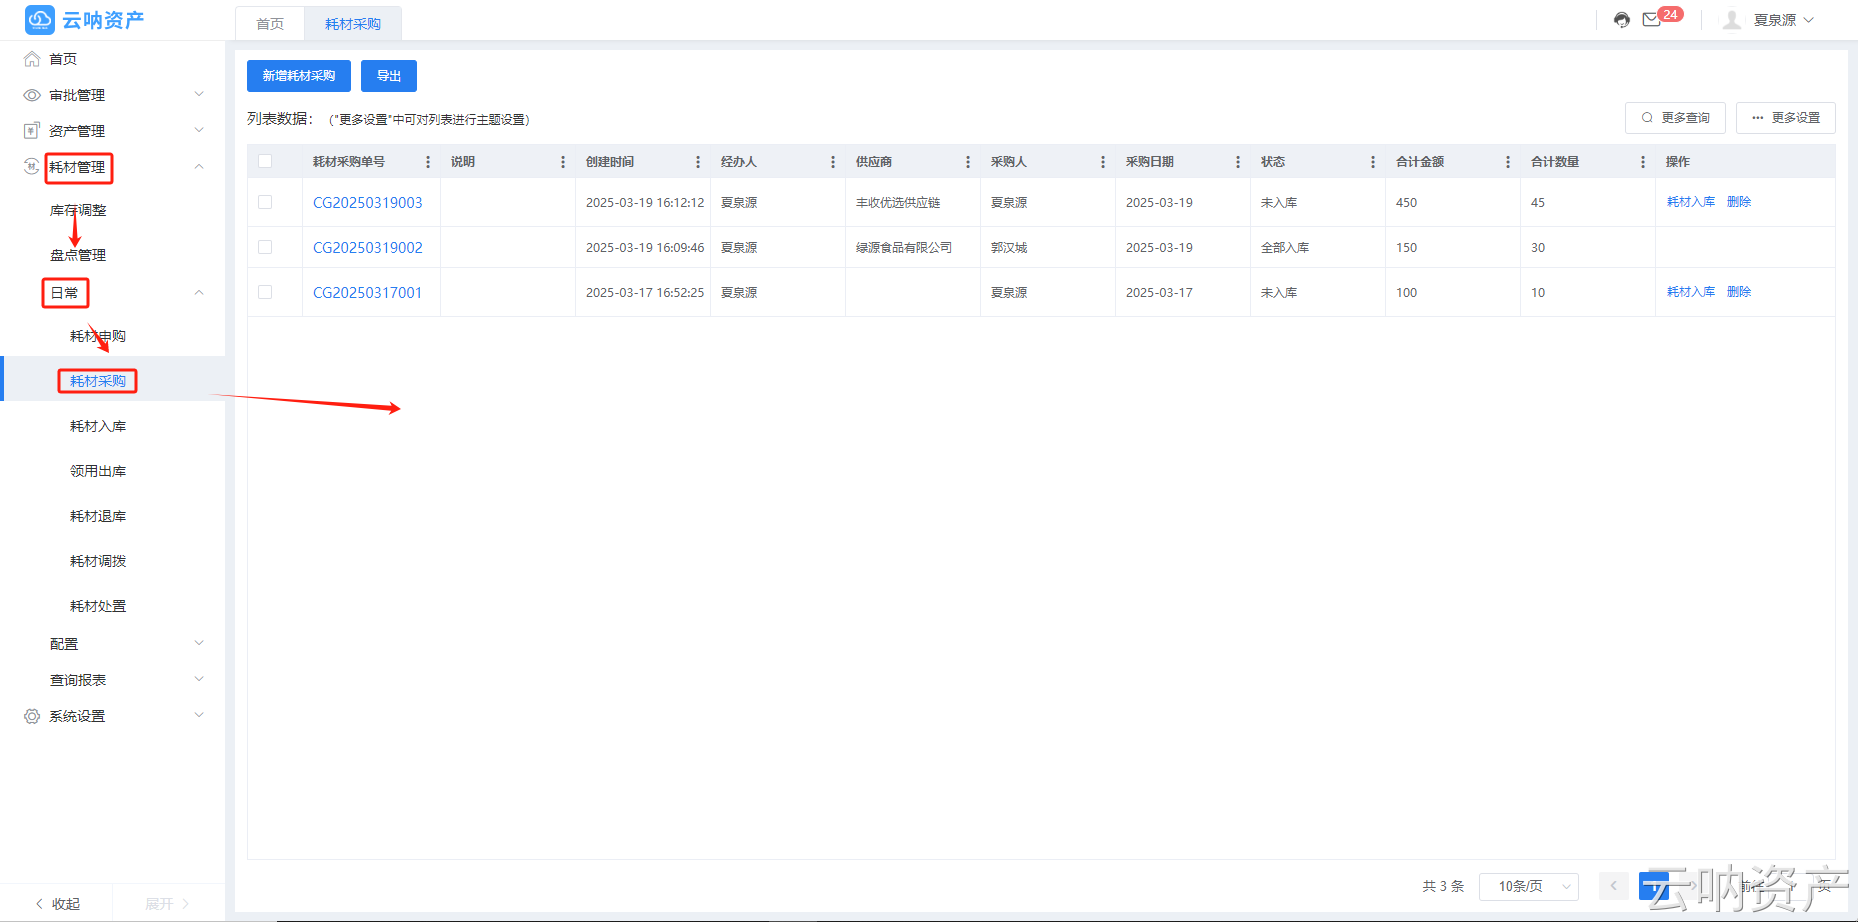
Task: Open column menu for 采购日期
Action: pos(1238,162)
